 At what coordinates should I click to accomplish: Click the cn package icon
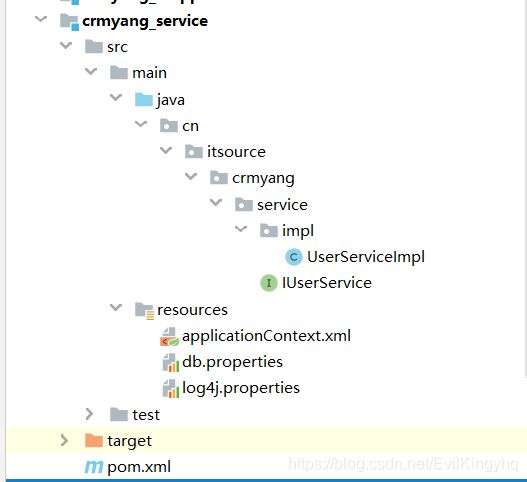pos(169,126)
